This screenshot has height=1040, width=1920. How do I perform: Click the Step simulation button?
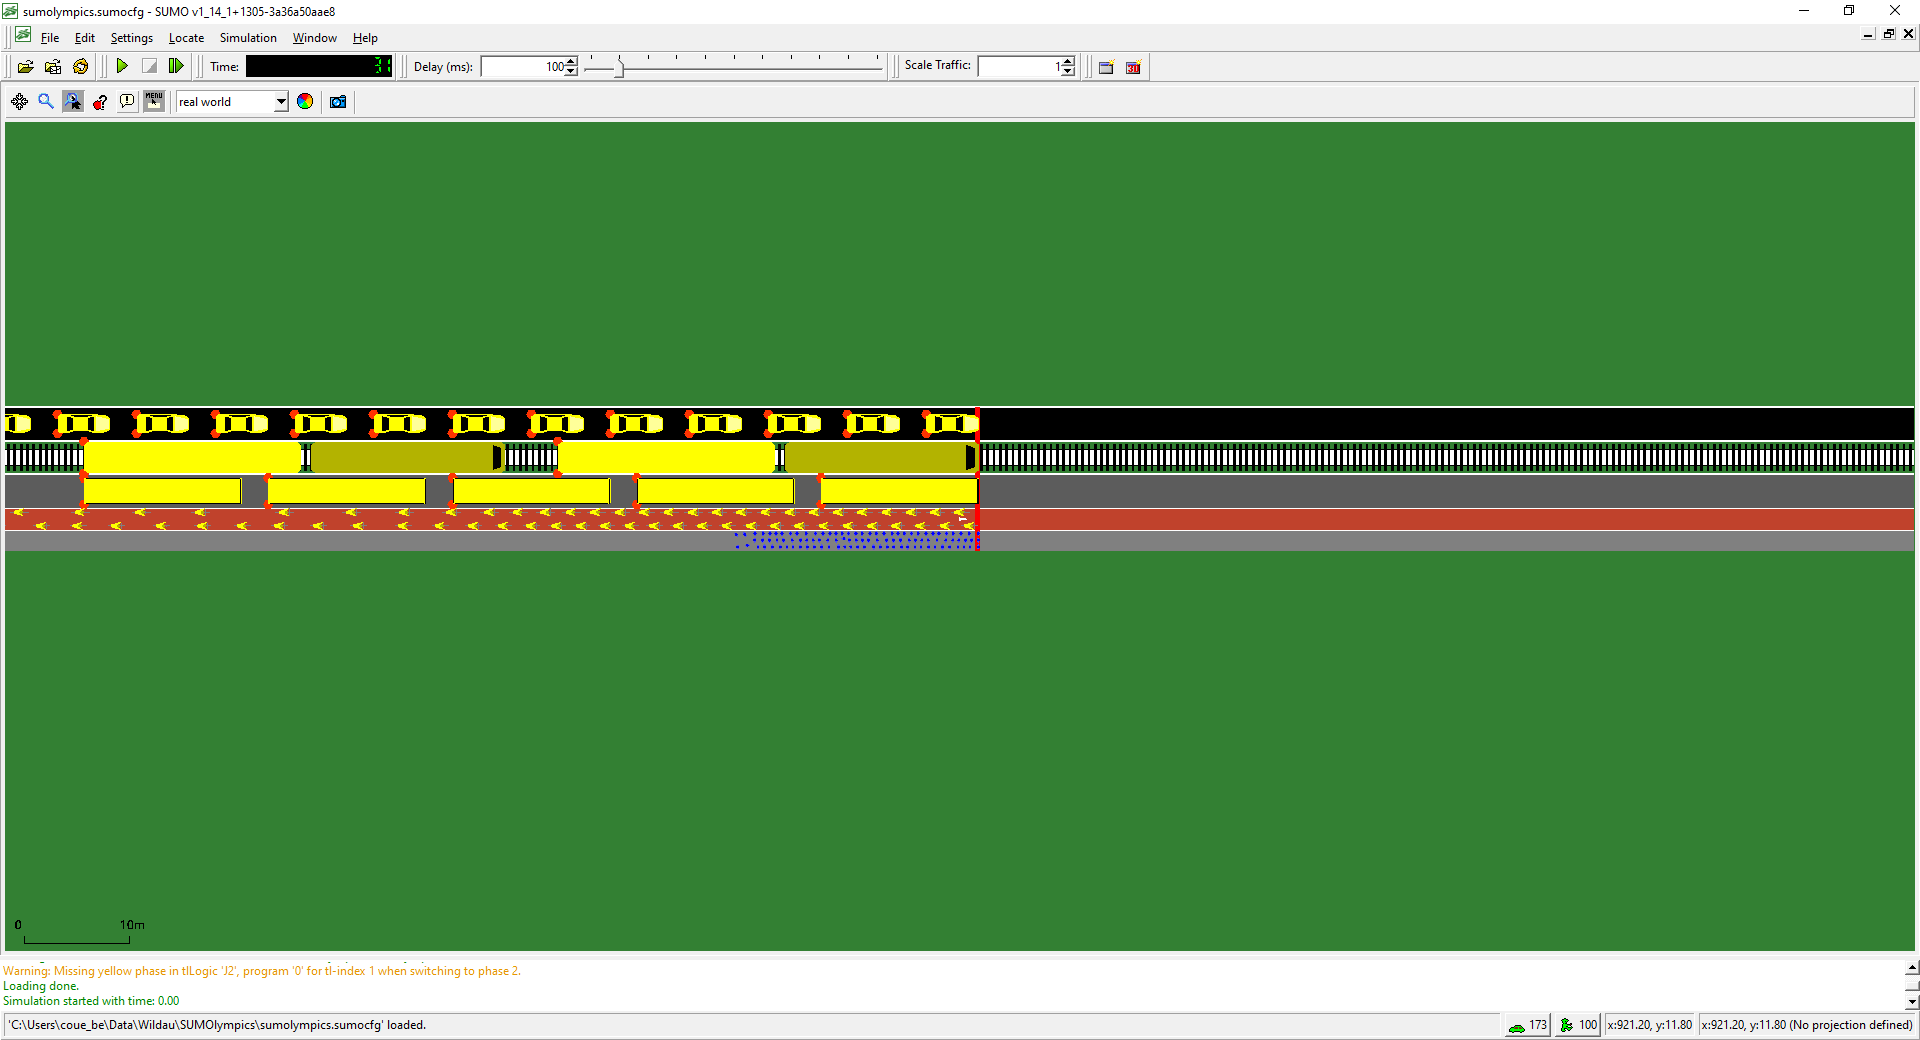pos(176,67)
